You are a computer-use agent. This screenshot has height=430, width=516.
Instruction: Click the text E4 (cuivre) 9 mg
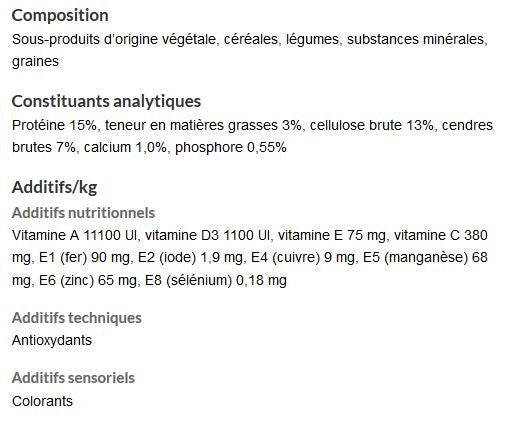click(303, 258)
